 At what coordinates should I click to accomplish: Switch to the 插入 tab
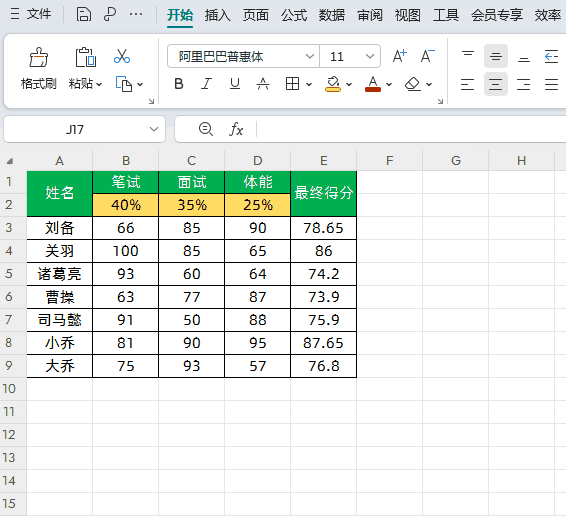pyautogui.click(x=218, y=15)
